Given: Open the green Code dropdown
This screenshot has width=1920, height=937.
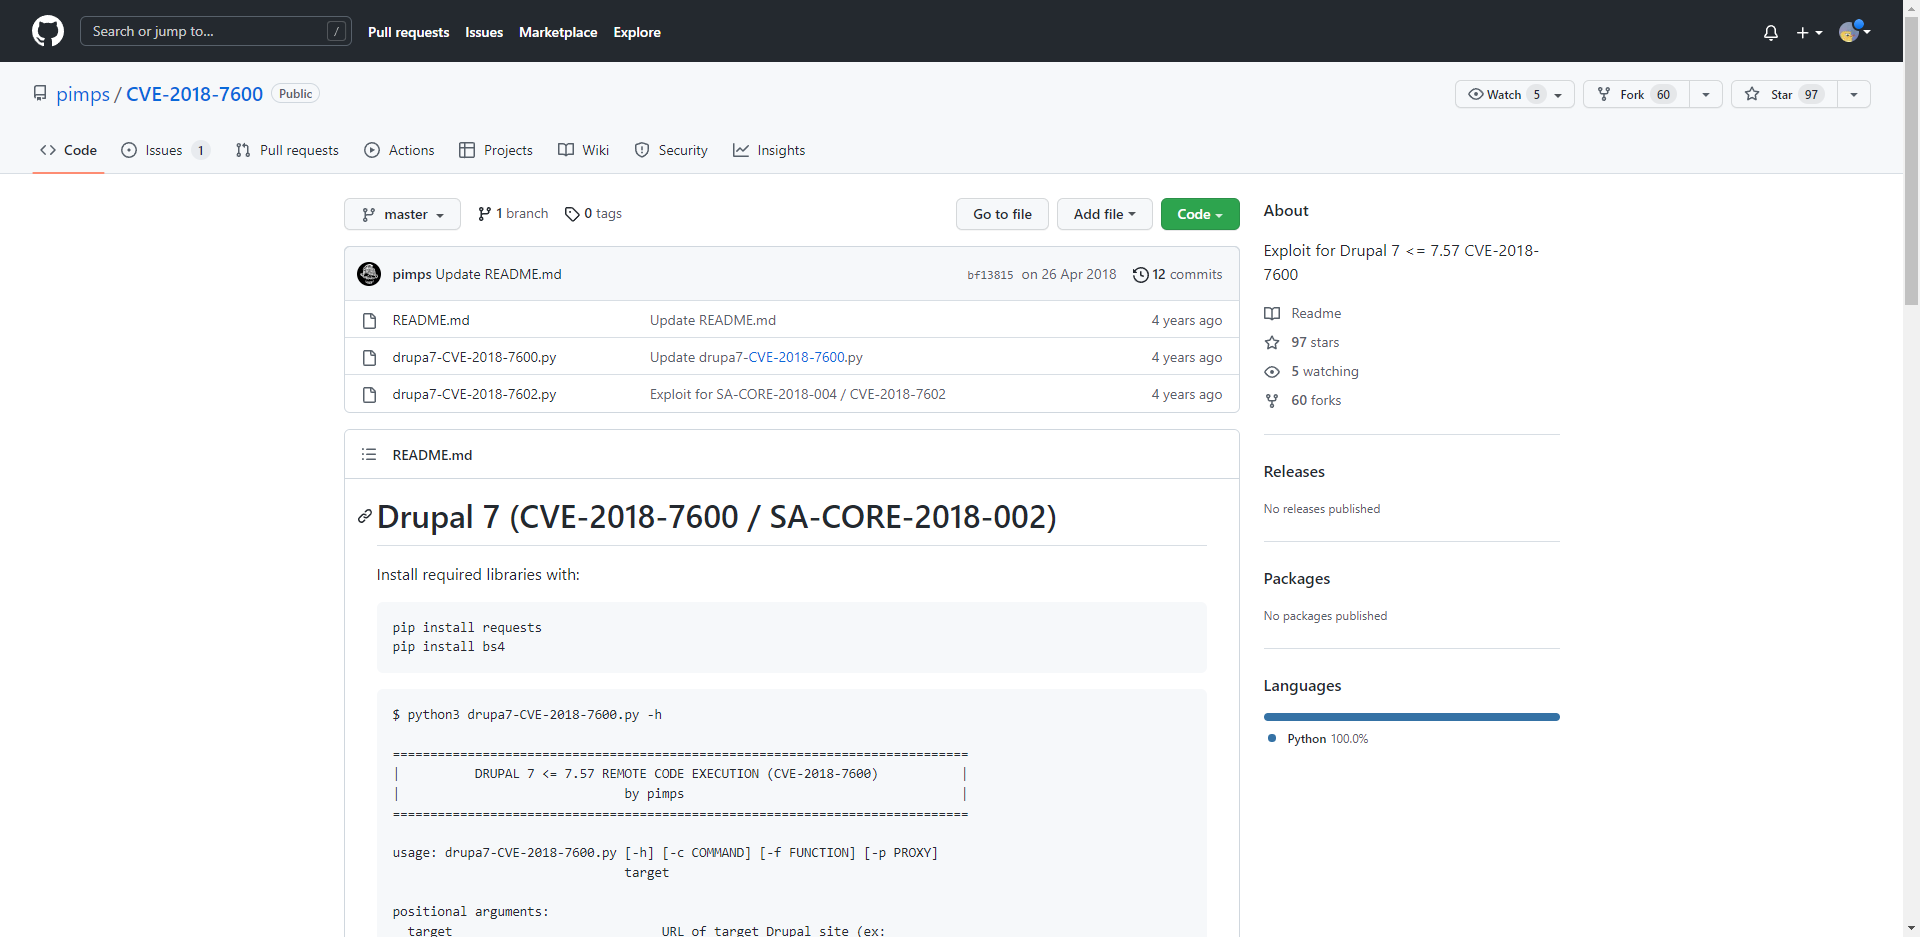Looking at the screenshot, I should (1200, 214).
